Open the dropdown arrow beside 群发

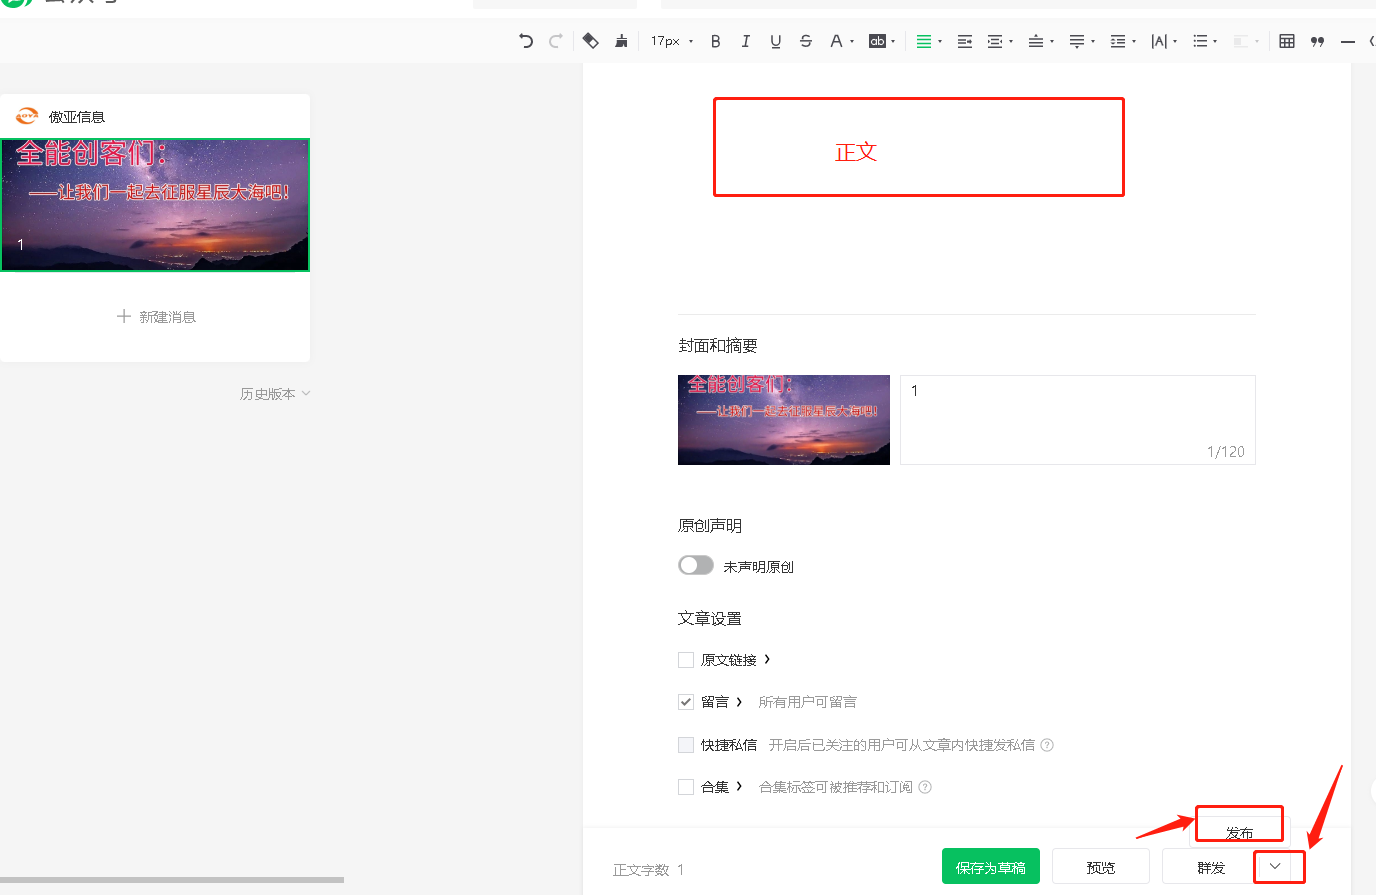[1275, 866]
